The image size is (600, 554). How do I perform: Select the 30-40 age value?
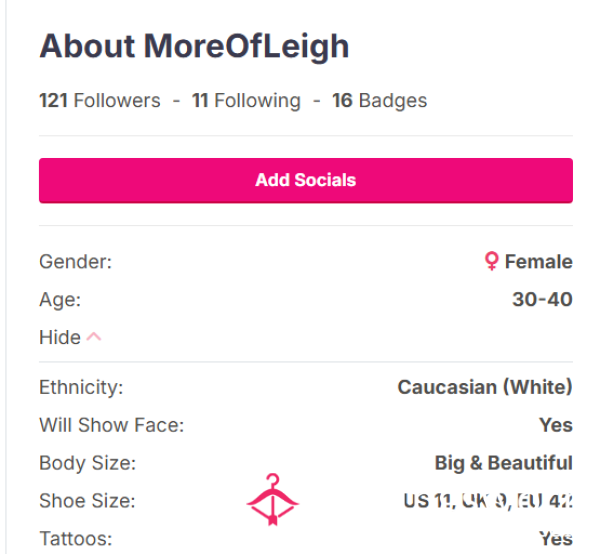point(542,299)
